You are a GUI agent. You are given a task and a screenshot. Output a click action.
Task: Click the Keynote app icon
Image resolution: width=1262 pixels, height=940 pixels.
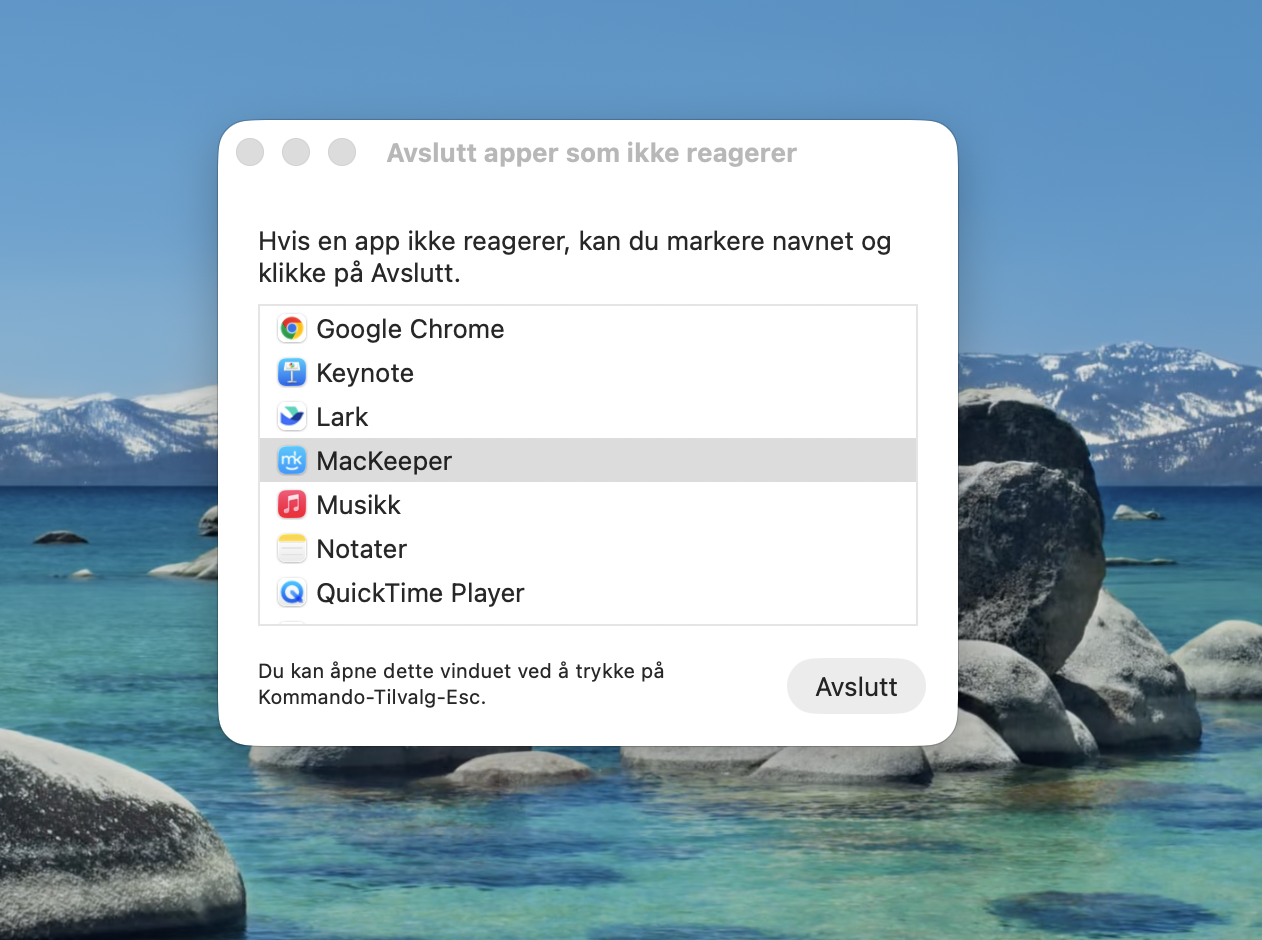(x=292, y=373)
